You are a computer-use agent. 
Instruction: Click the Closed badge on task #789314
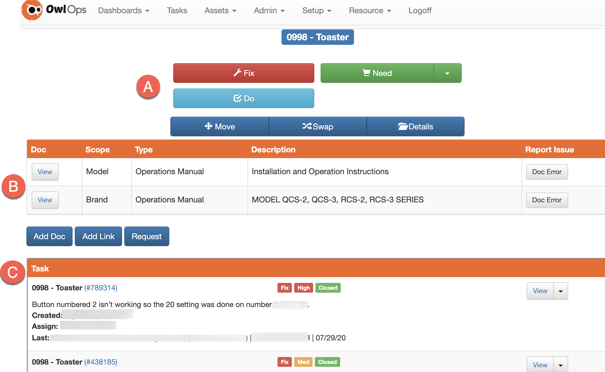point(328,288)
